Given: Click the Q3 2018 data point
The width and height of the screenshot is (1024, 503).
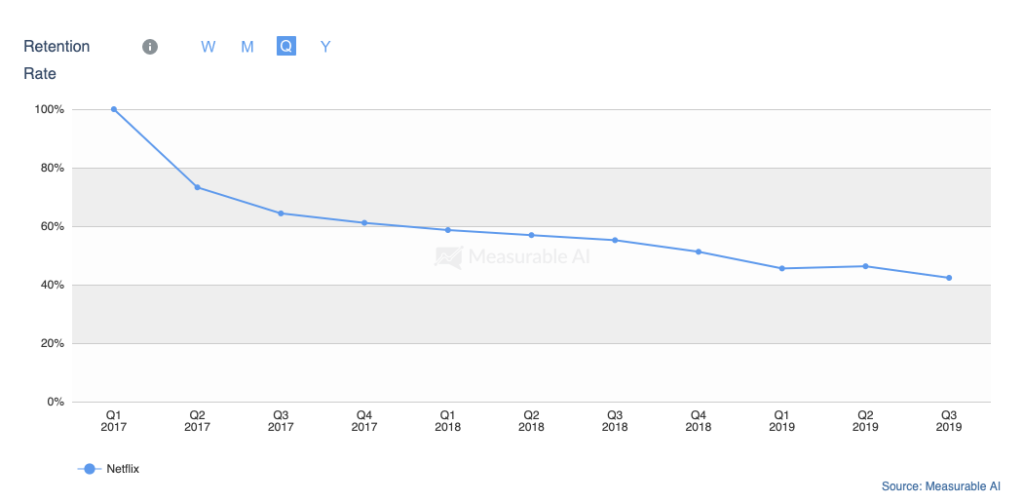Looking at the screenshot, I should click(x=615, y=240).
